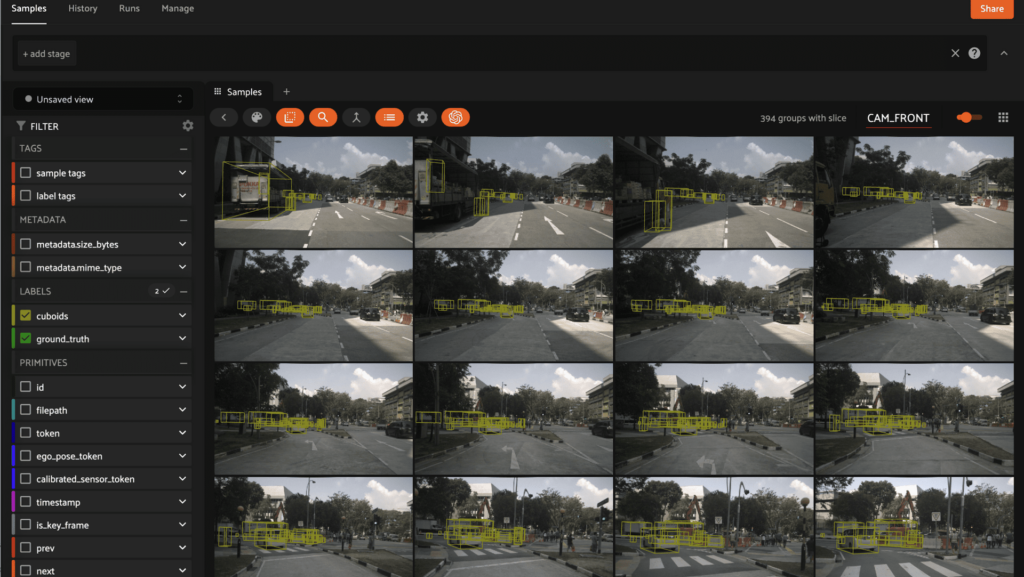1024x577 pixels.
Task: Check the sample tags checkbox
Action: pos(25,173)
